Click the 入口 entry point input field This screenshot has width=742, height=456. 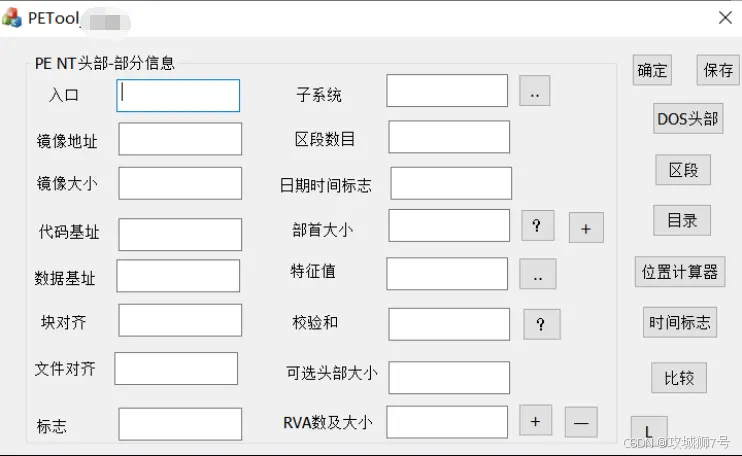click(178, 96)
